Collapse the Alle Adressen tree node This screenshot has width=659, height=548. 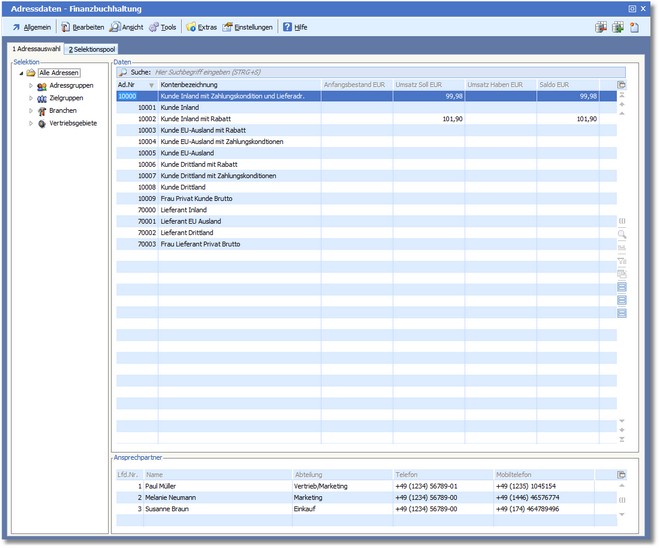click(20, 73)
